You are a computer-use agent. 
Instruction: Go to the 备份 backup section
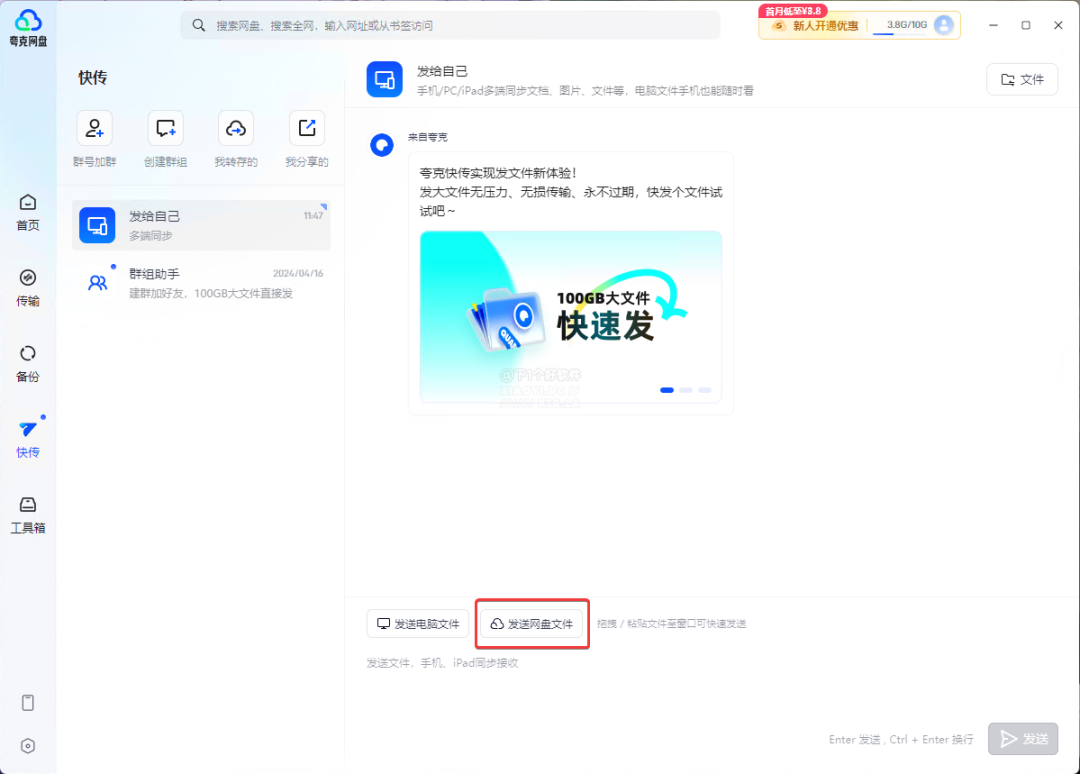tap(28, 364)
